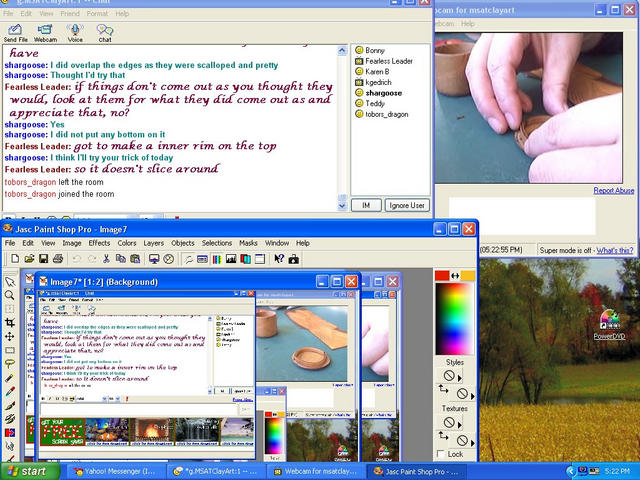The width and height of the screenshot is (640, 480).
Task: Select the Crop tool
Action: [10, 322]
